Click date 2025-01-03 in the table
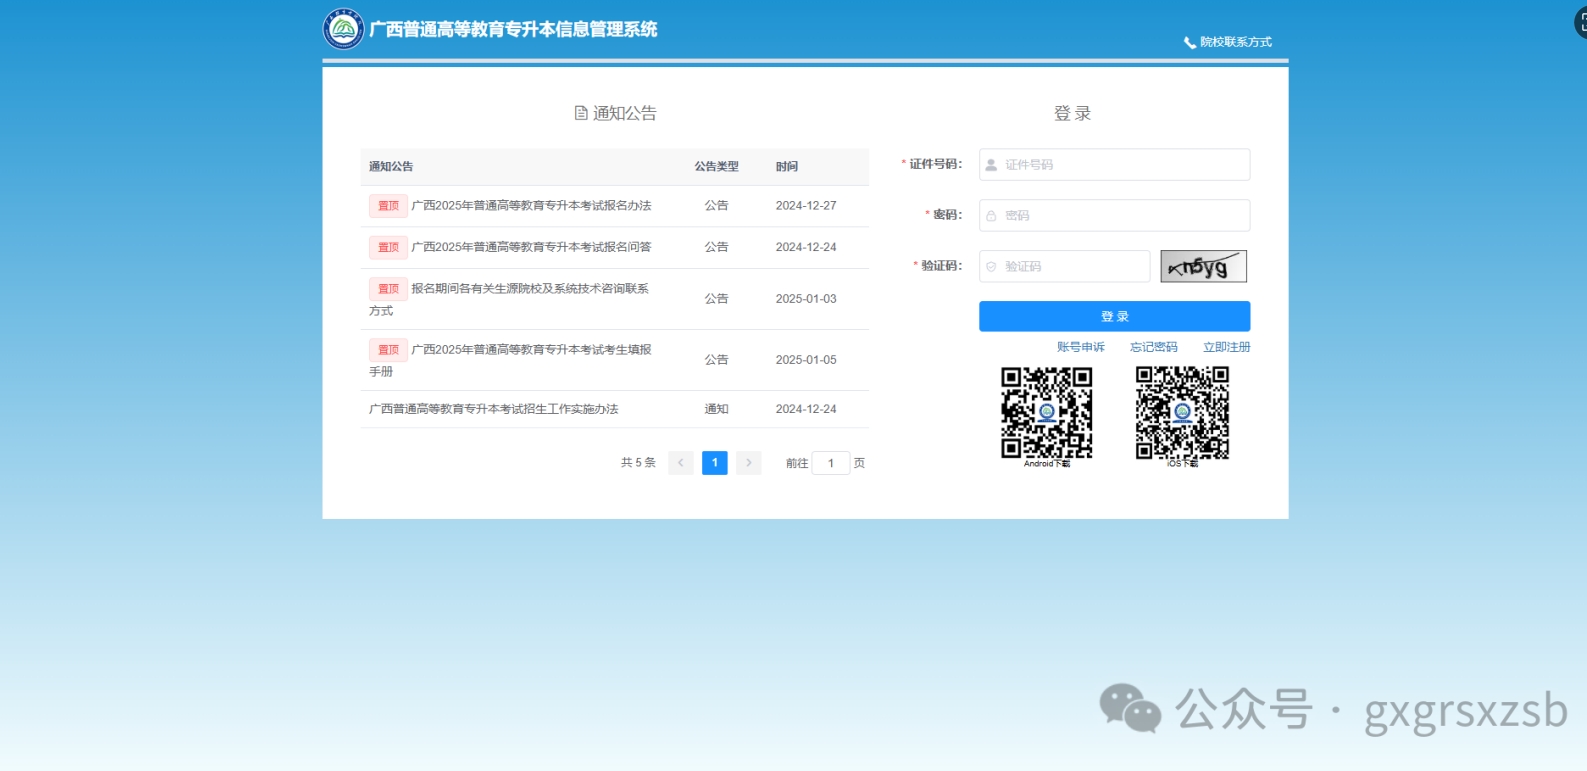Image resolution: width=1587 pixels, height=771 pixels. 806,299
